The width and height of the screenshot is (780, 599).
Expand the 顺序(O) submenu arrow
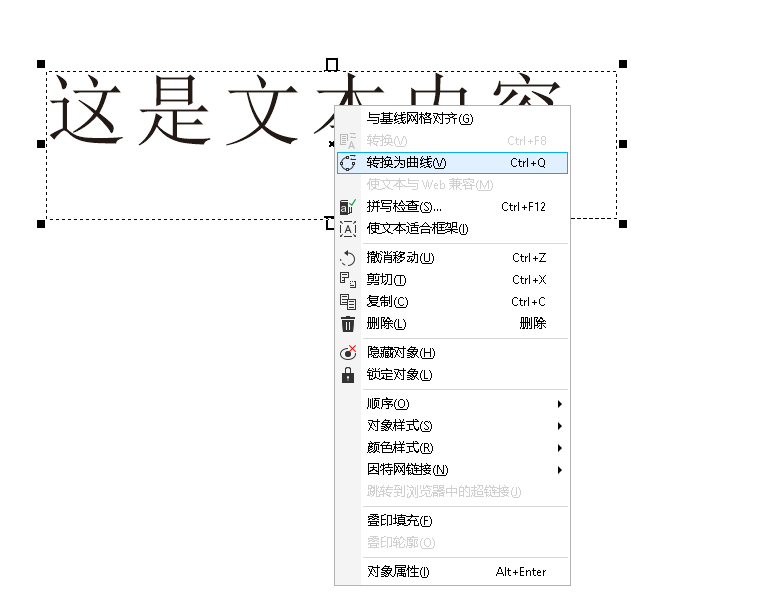pyautogui.click(x=560, y=404)
